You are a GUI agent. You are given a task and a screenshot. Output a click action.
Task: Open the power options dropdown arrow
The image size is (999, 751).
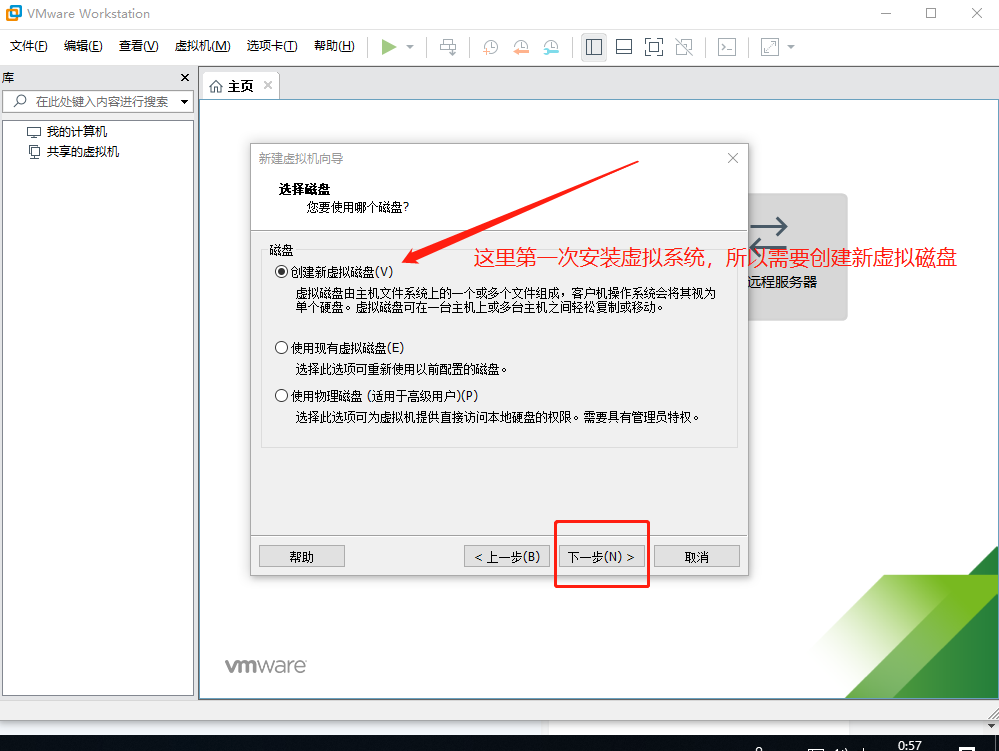tap(410, 46)
